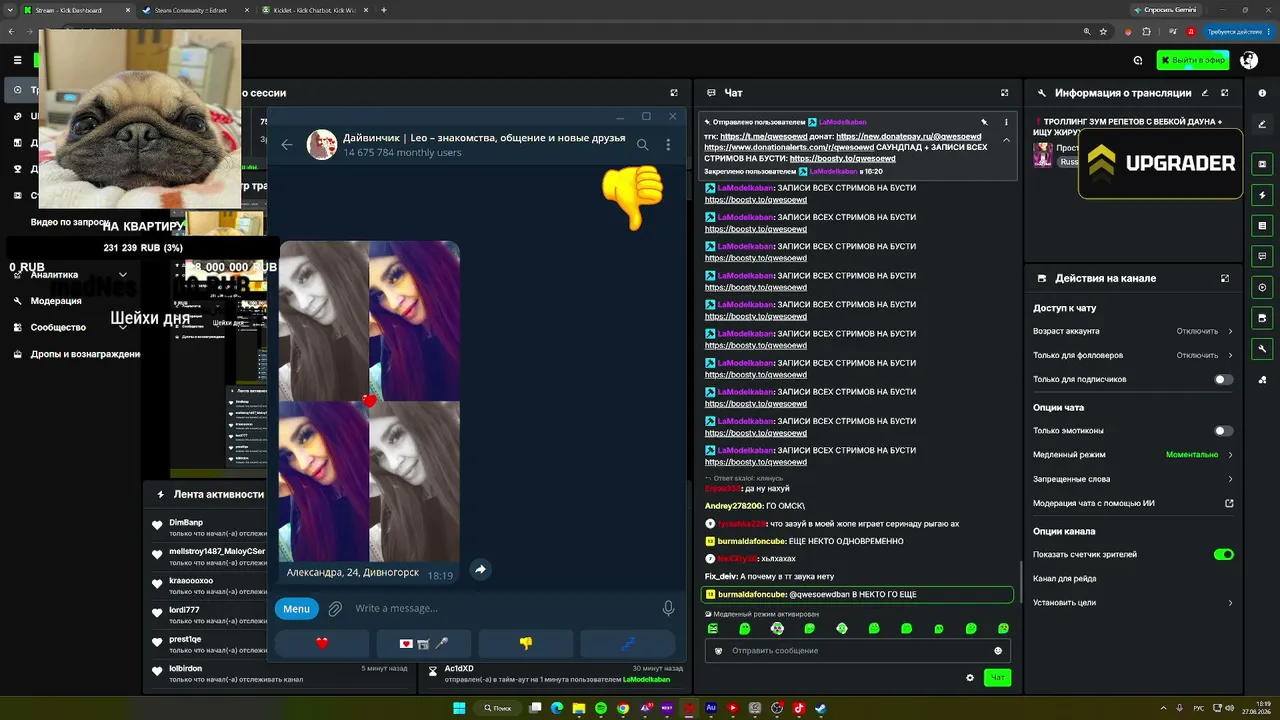Expand Только для фолловеров setting
Screen dimensions: 1280x720
coord(1133,355)
